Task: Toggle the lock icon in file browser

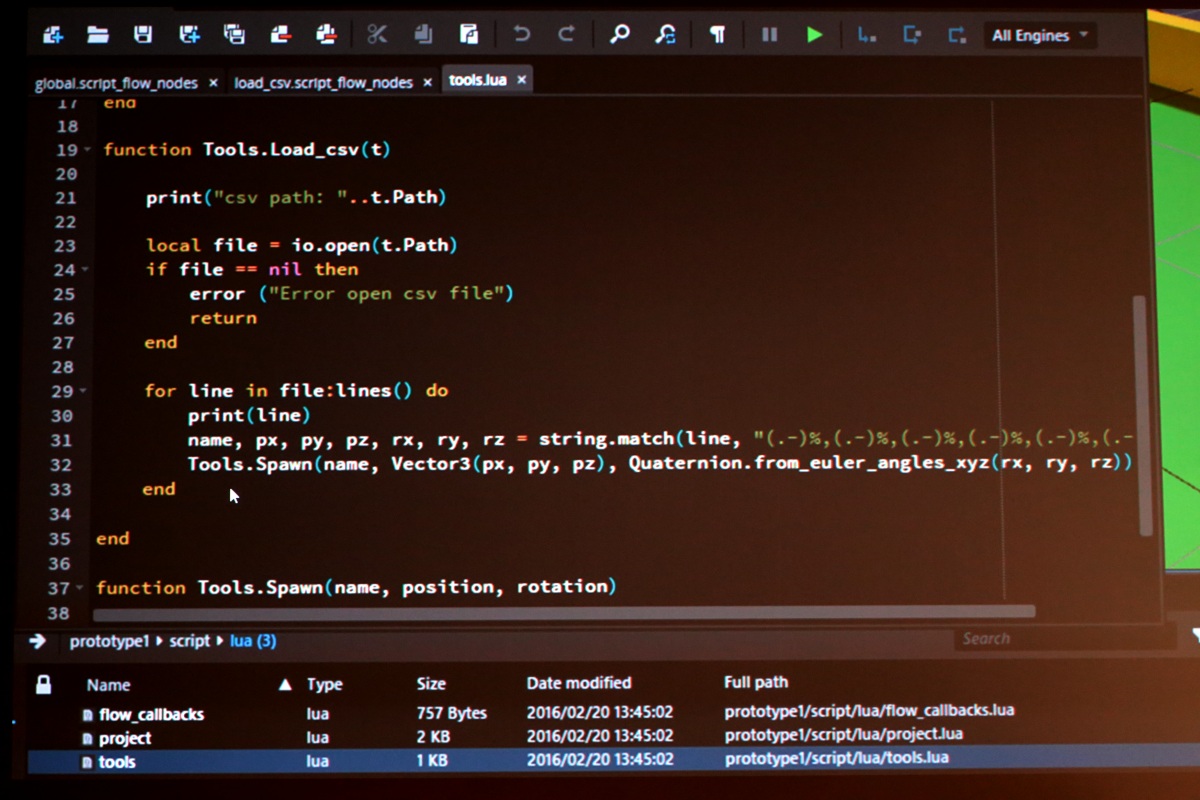Action: coord(43,685)
